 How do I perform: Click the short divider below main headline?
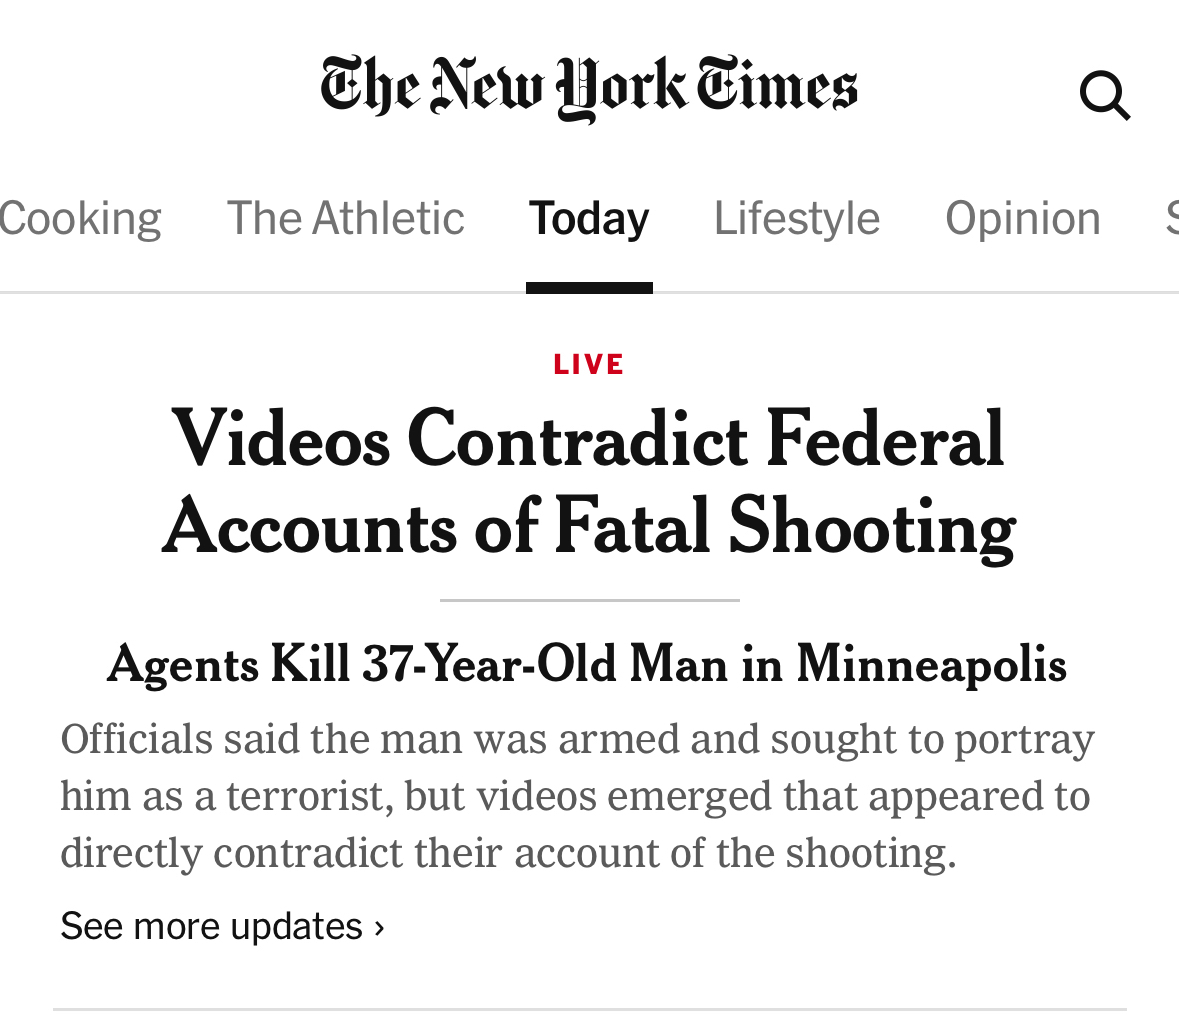point(589,600)
